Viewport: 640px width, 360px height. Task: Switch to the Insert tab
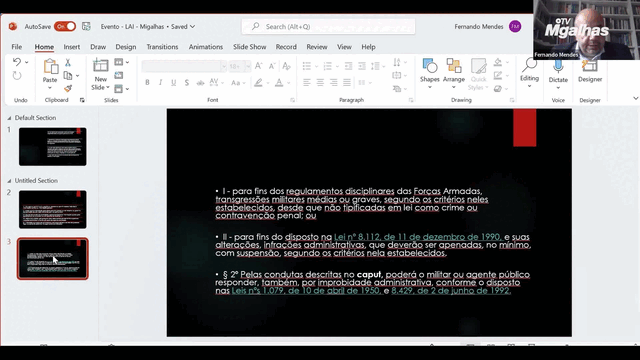click(72, 47)
